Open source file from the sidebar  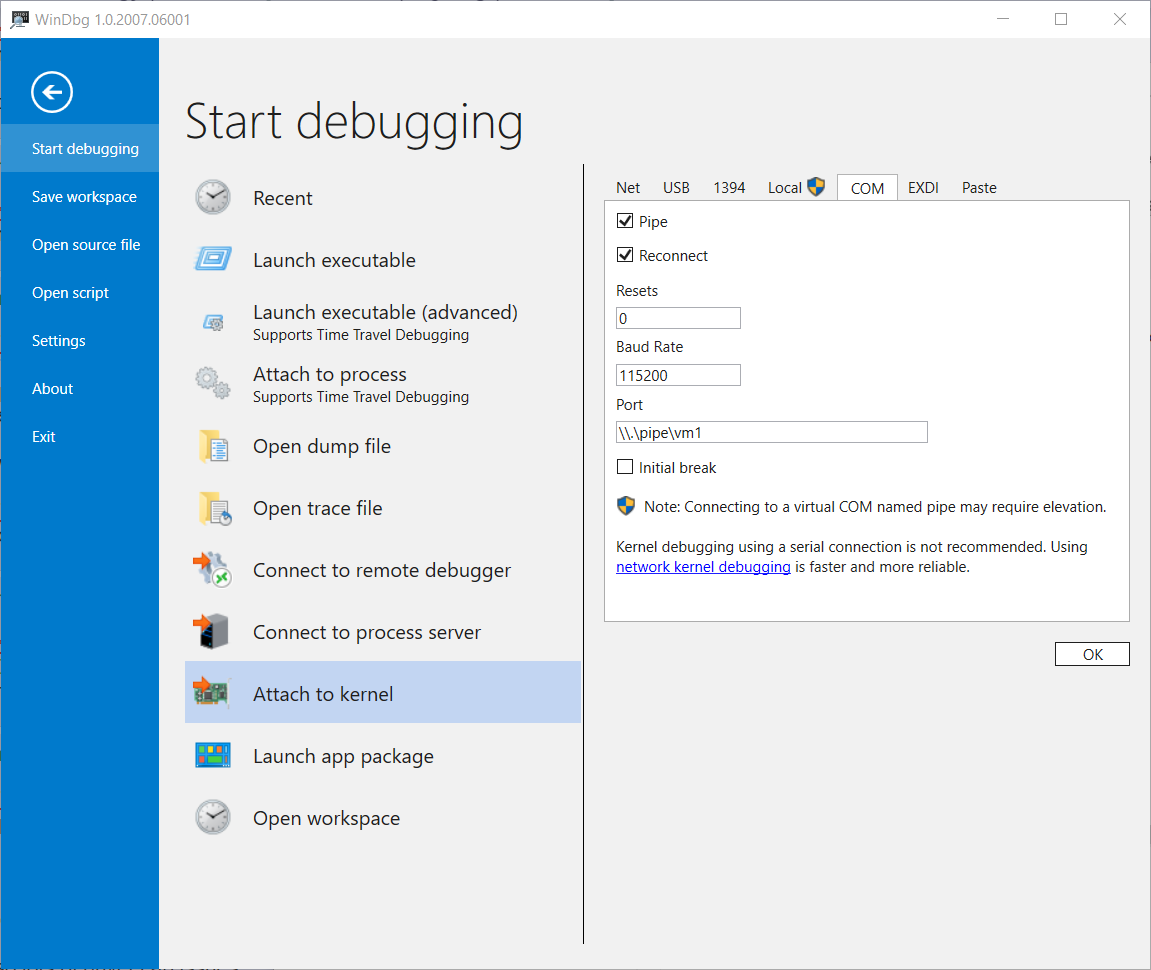coord(80,245)
